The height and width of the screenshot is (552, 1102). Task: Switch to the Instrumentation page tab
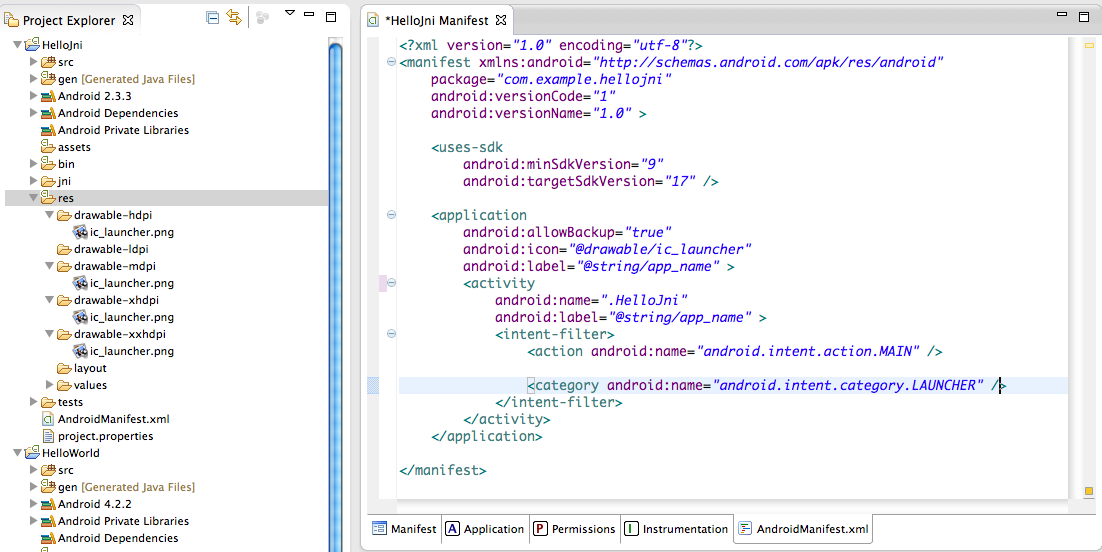click(x=677, y=529)
